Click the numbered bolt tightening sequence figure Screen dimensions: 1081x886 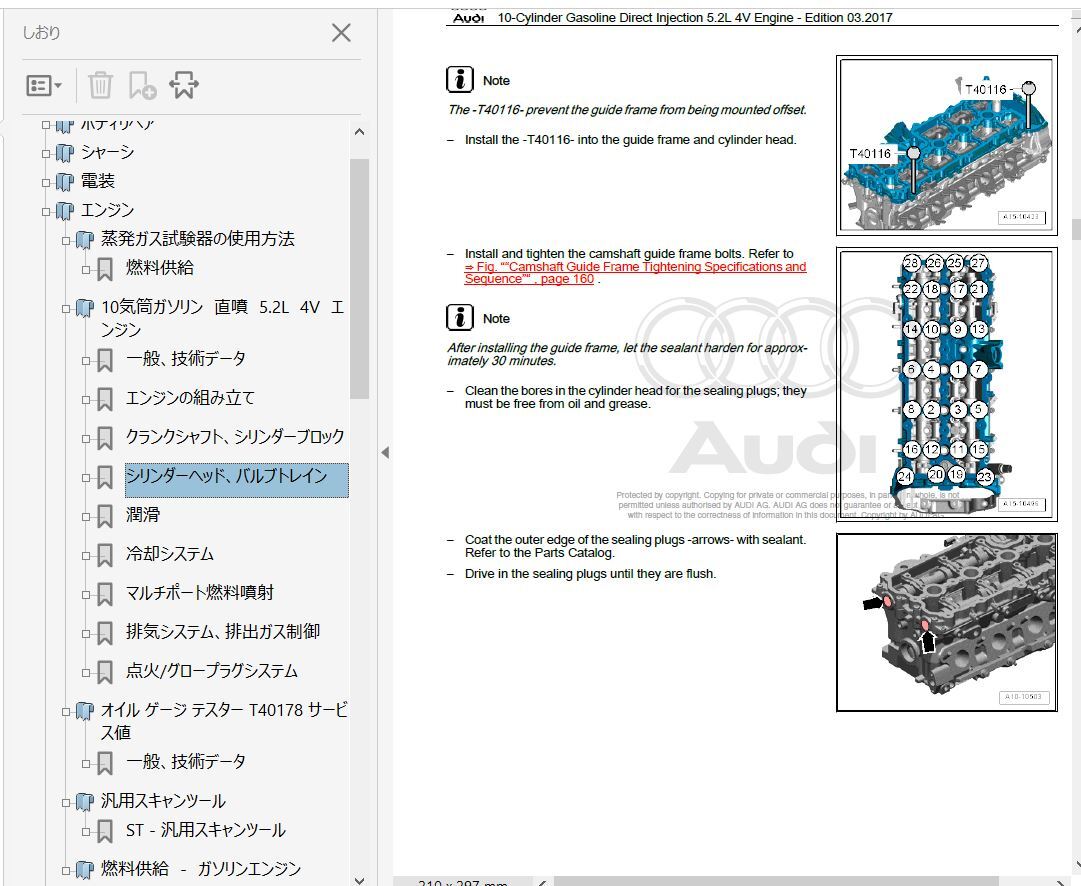click(x=947, y=385)
